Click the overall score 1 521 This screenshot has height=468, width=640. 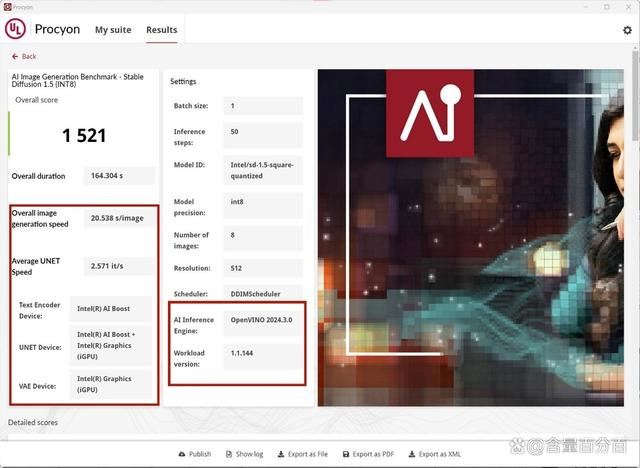pyautogui.click(x=83, y=135)
